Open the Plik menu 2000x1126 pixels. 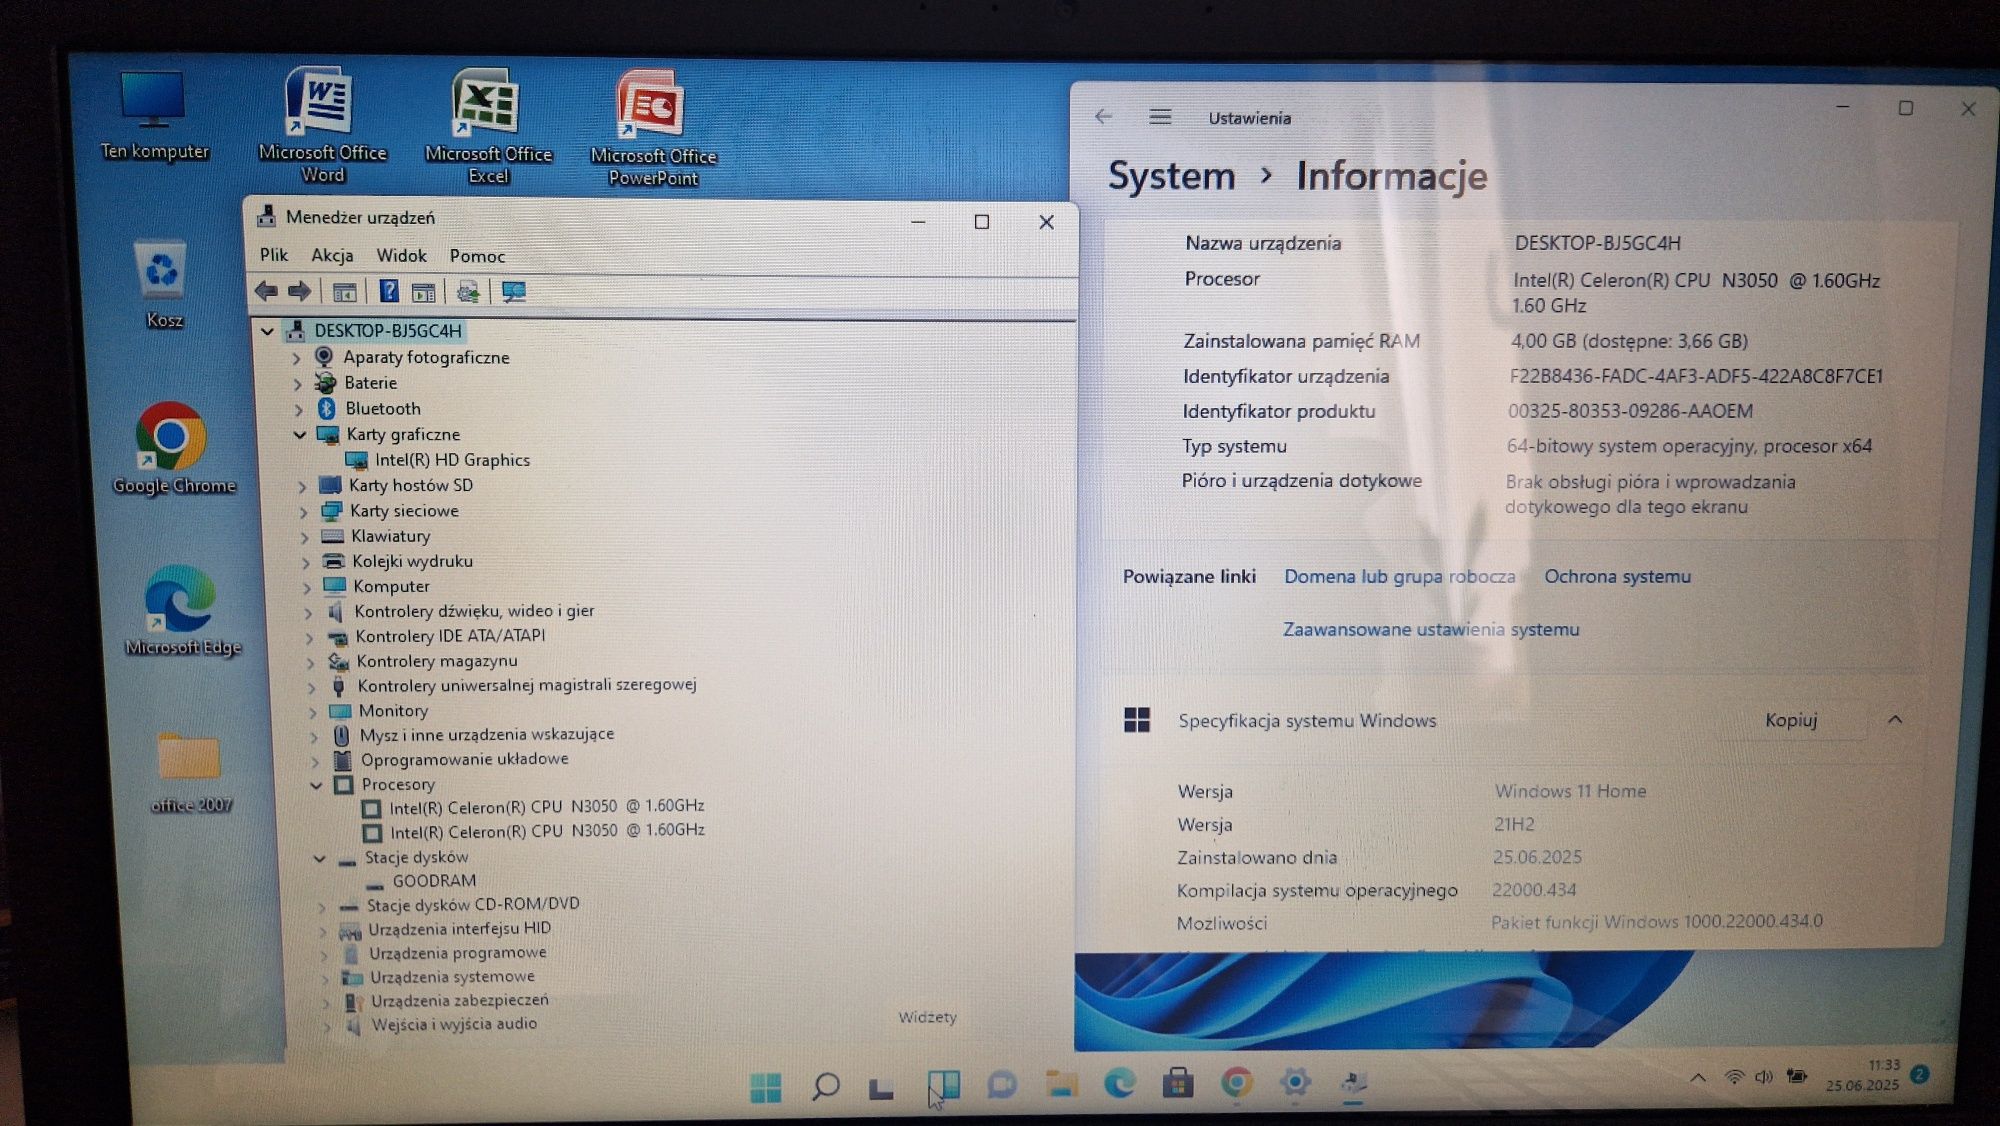click(x=273, y=255)
